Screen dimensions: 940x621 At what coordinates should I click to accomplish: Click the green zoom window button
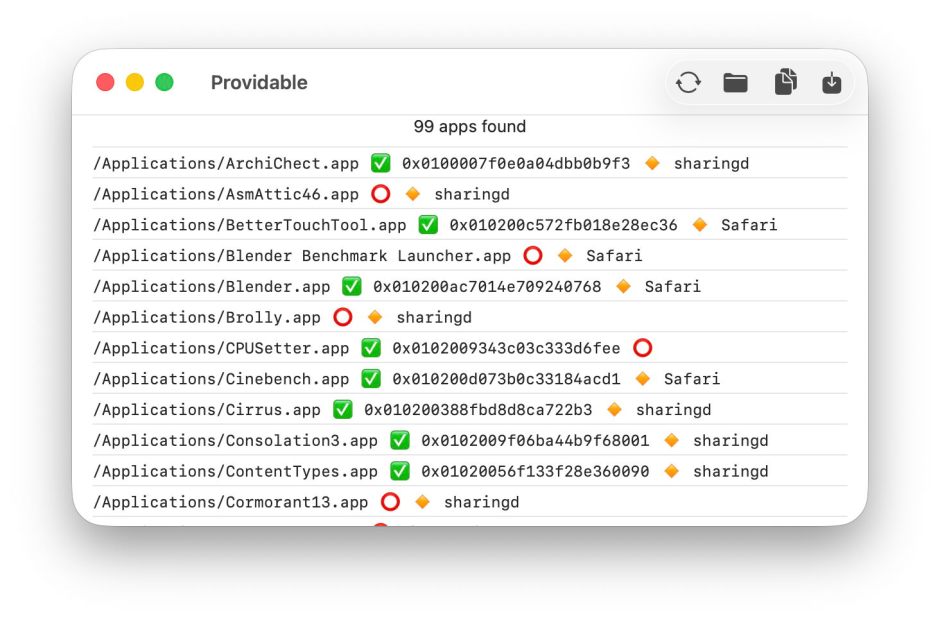164,83
